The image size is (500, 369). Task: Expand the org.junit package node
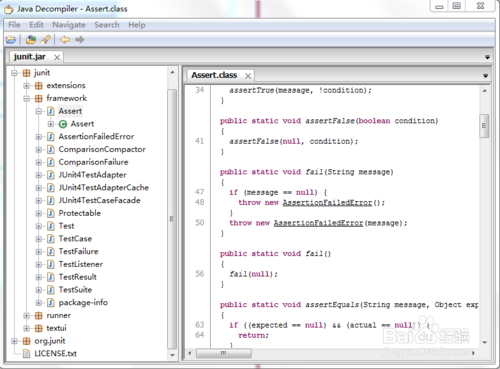coord(14,341)
